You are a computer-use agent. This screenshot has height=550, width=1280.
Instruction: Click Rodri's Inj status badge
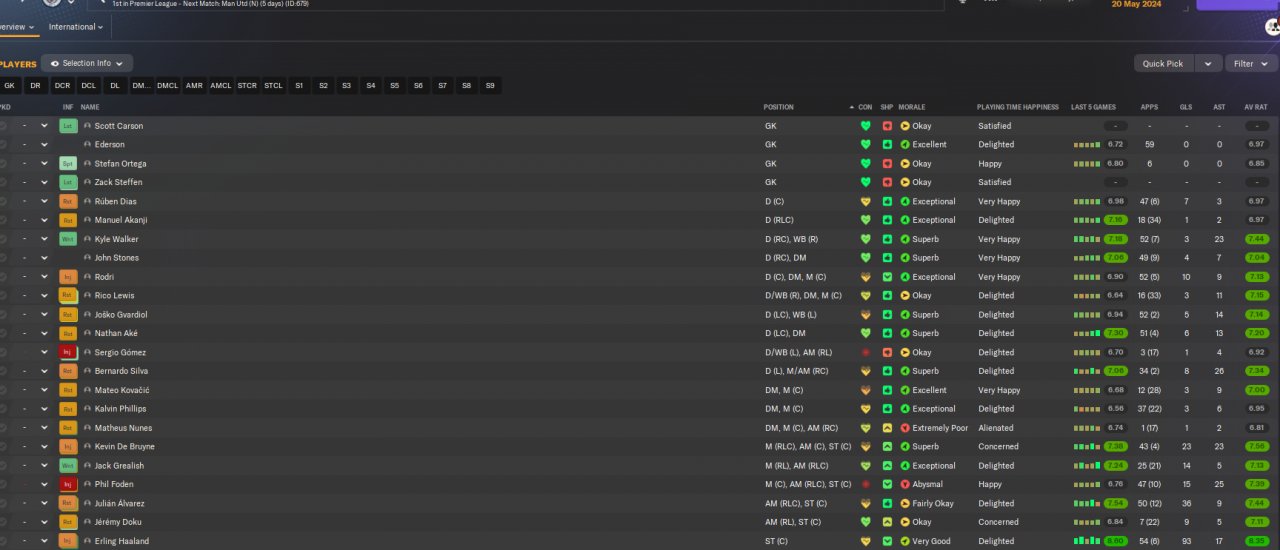(68, 277)
